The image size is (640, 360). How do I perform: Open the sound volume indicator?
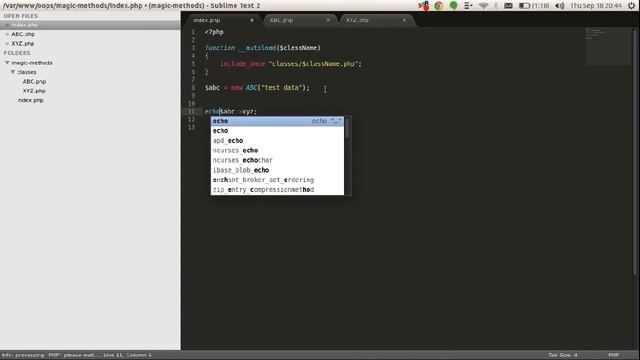[560, 6]
